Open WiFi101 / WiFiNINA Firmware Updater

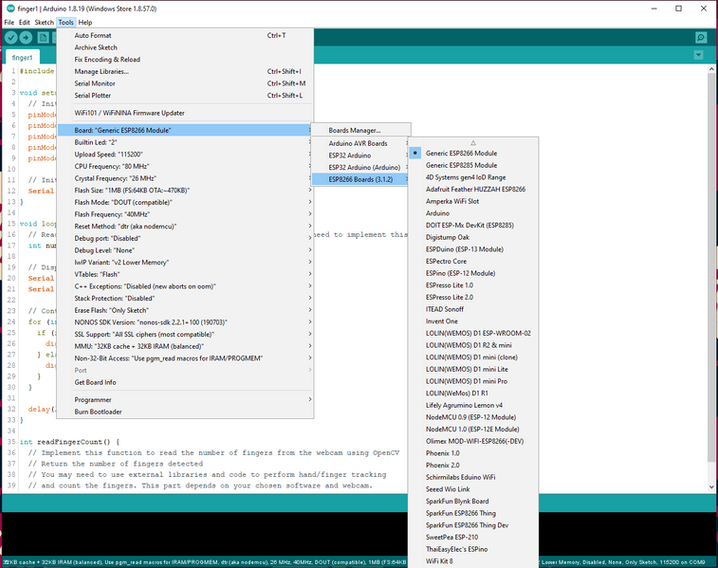[185, 113]
